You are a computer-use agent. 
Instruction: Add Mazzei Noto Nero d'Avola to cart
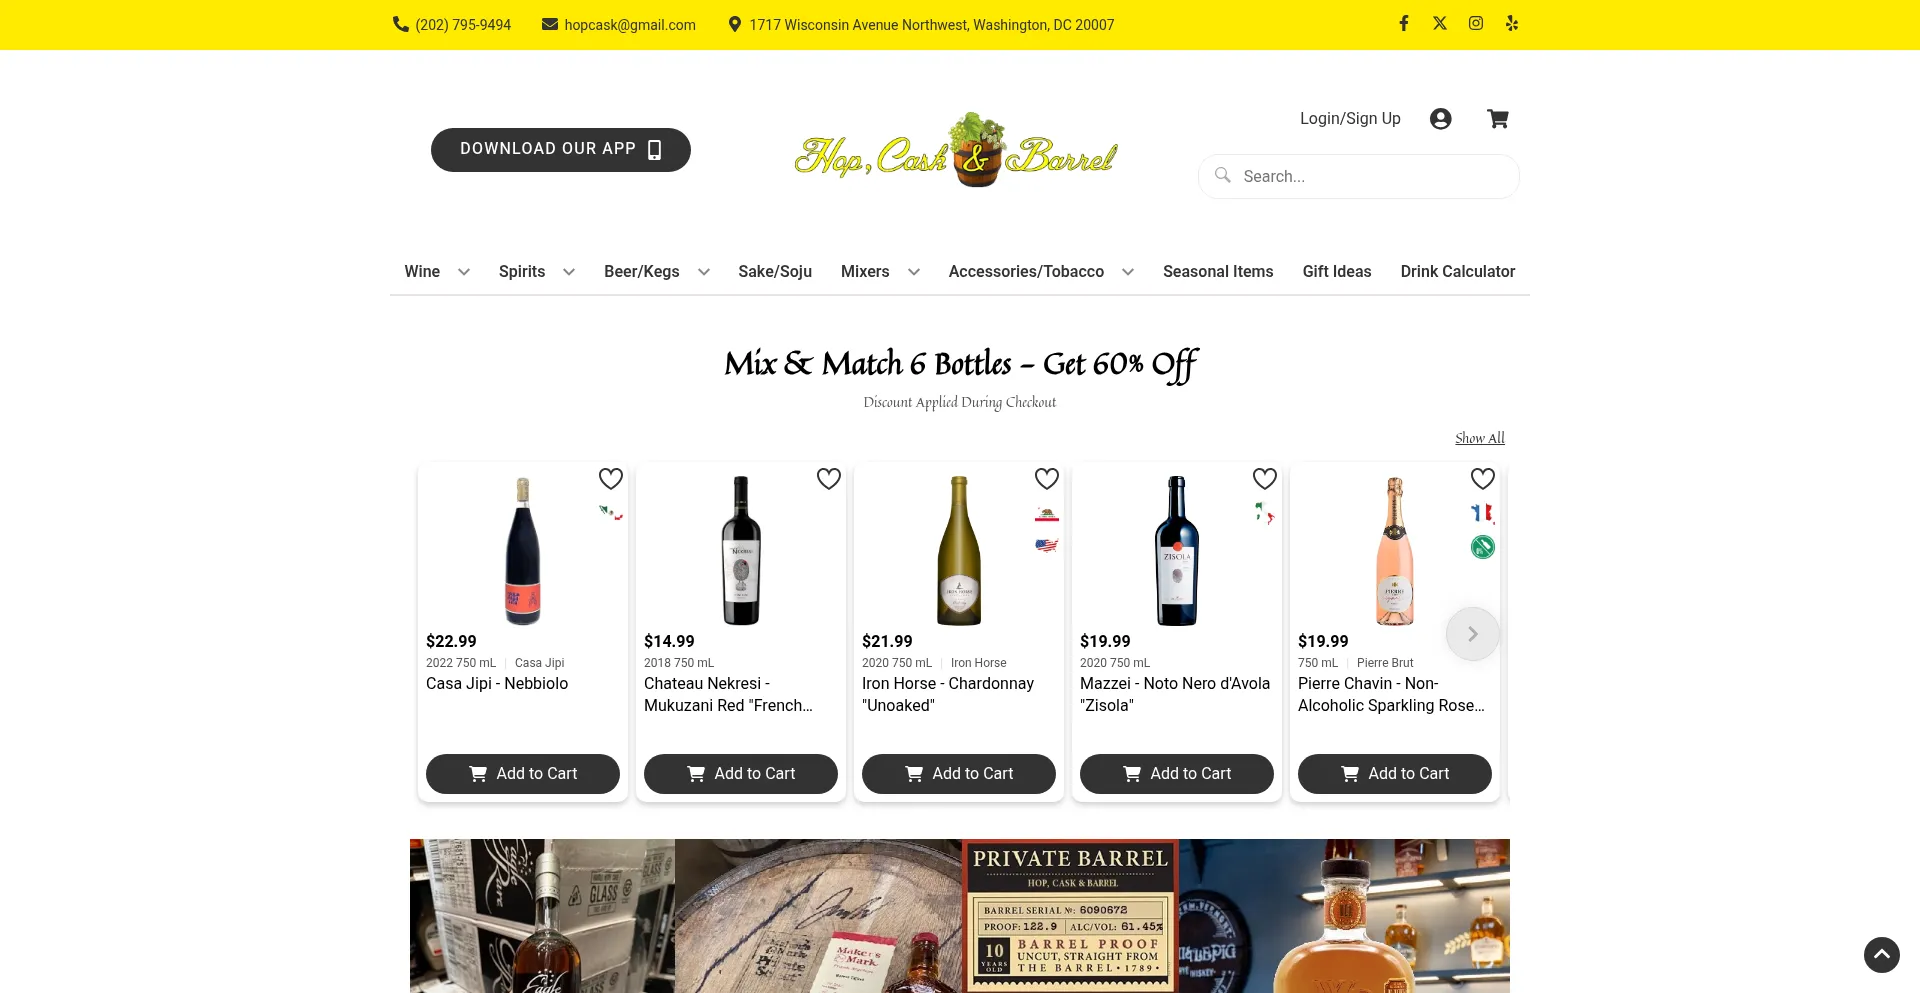(1176, 774)
